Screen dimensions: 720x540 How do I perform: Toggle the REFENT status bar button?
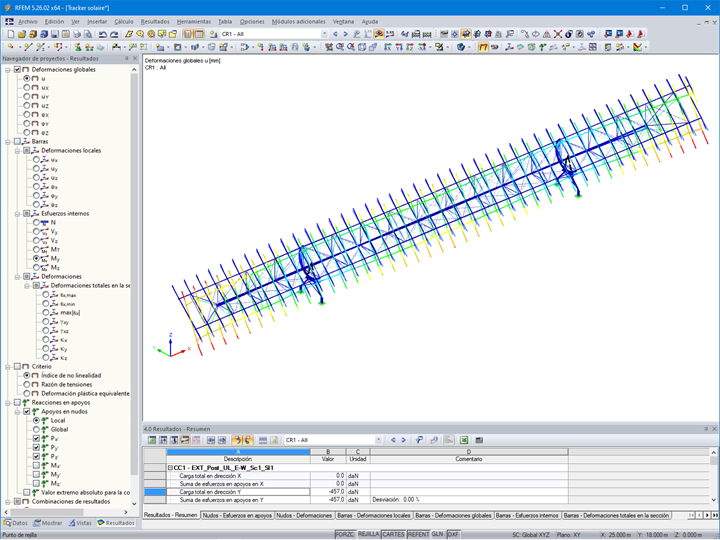pyautogui.click(x=418, y=534)
